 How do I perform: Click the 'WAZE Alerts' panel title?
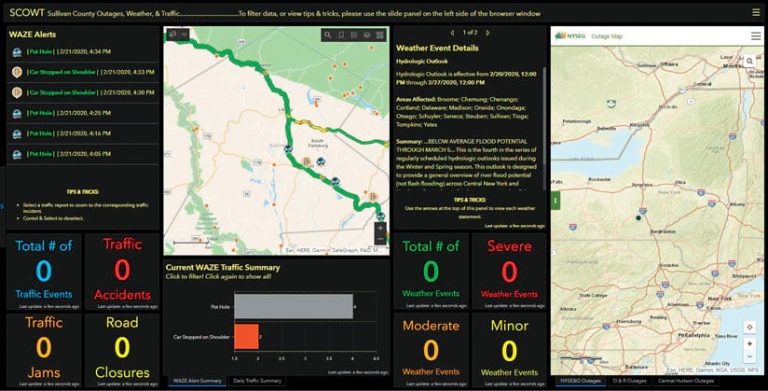(x=32, y=34)
